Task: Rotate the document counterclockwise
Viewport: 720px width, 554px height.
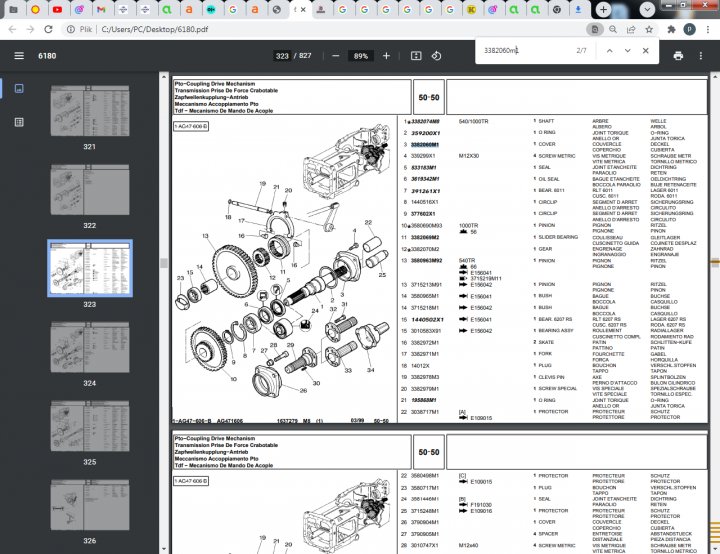Action: [436, 56]
